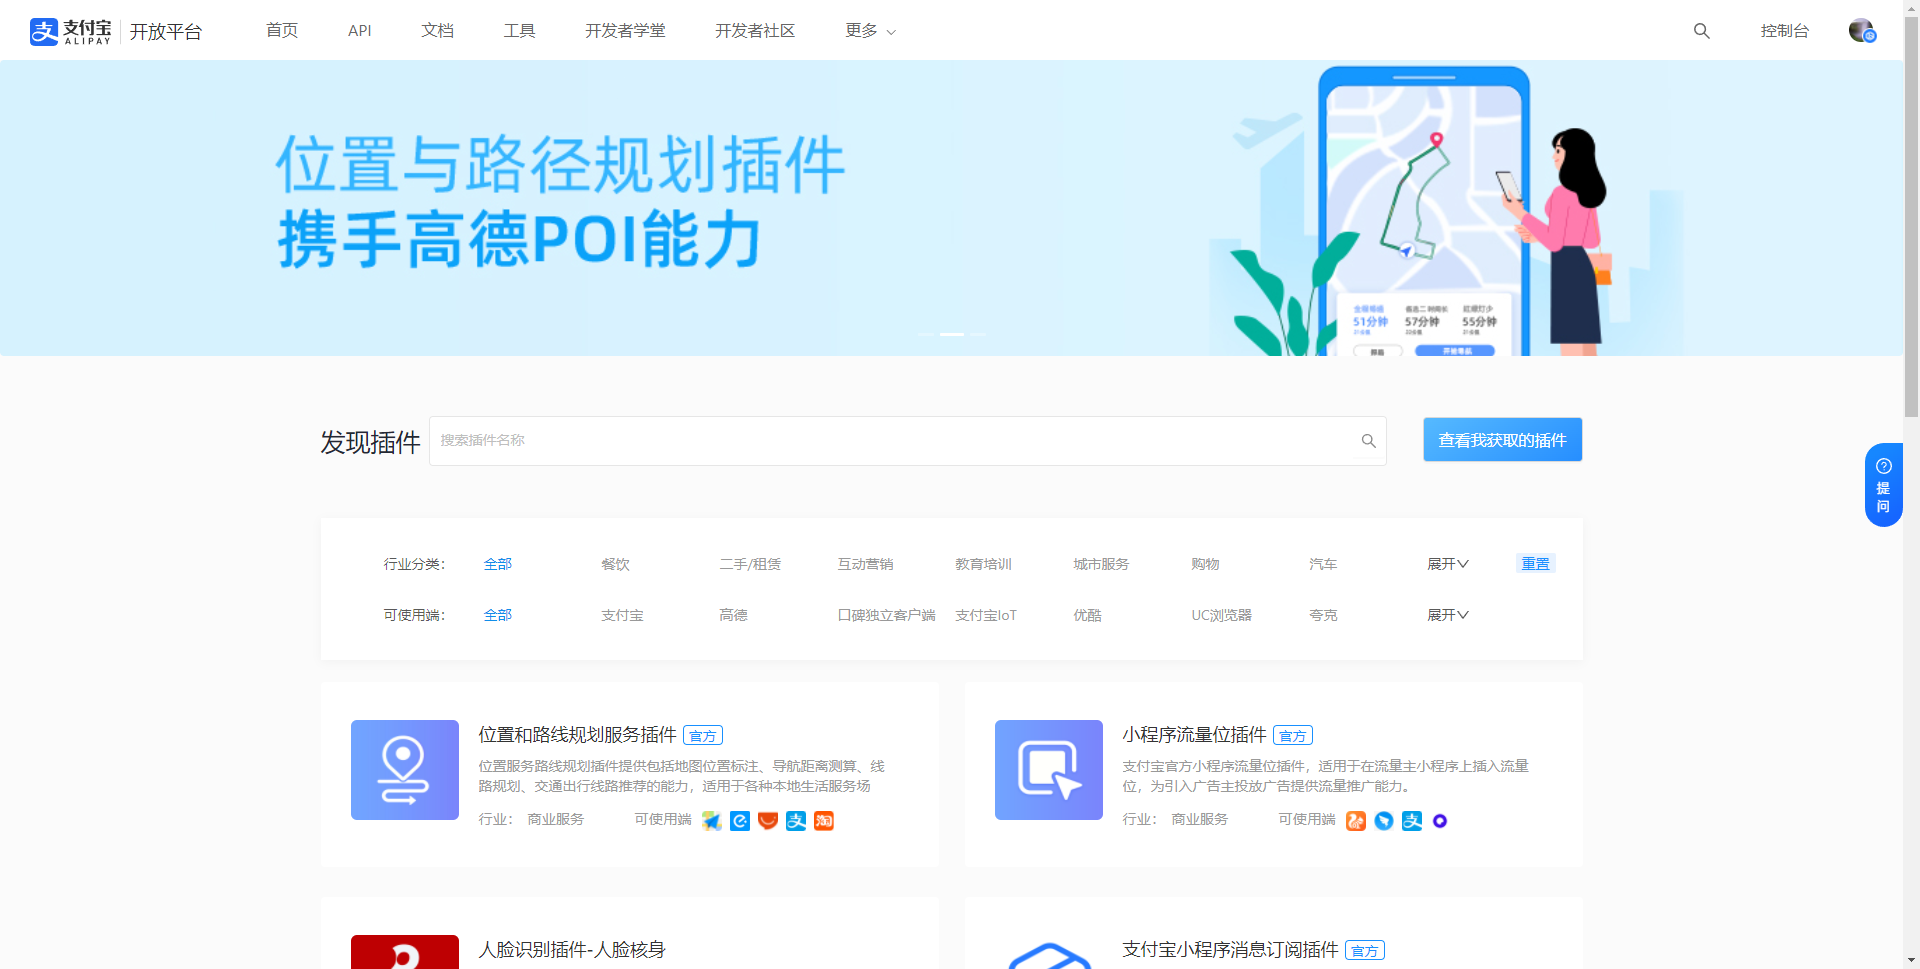Filter by 口碑独立客户端

coord(887,615)
